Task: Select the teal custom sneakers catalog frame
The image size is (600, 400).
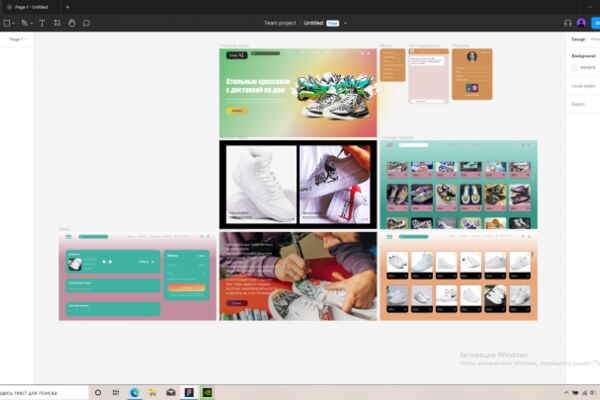Action: [x=458, y=184]
